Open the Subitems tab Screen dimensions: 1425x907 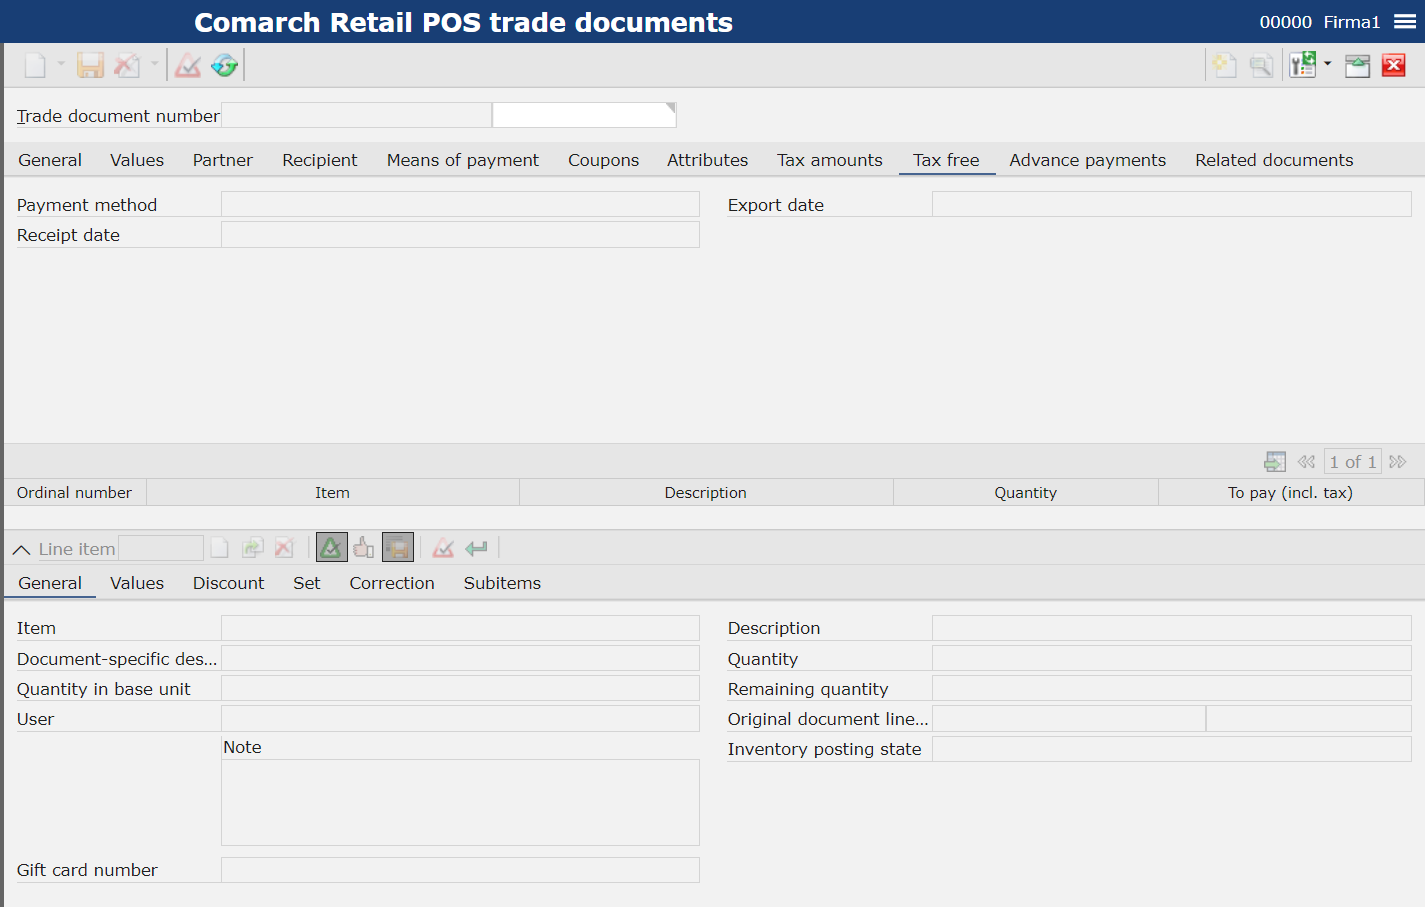coord(502,583)
